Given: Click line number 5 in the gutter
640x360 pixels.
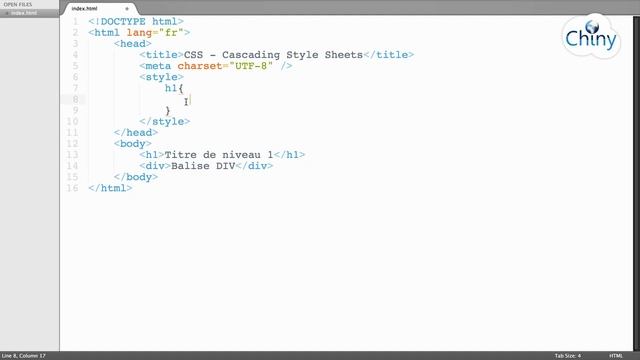Looking at the screenshot, I should pyautogui.click(x=75, y=66).
